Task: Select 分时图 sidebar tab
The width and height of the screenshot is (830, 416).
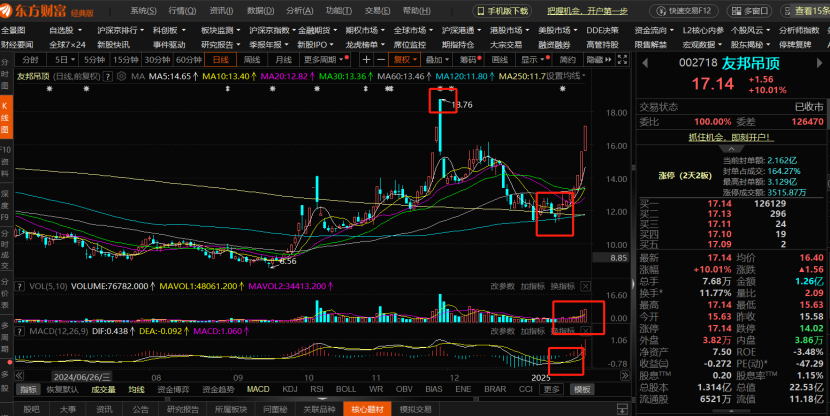Action: point(5,75)
